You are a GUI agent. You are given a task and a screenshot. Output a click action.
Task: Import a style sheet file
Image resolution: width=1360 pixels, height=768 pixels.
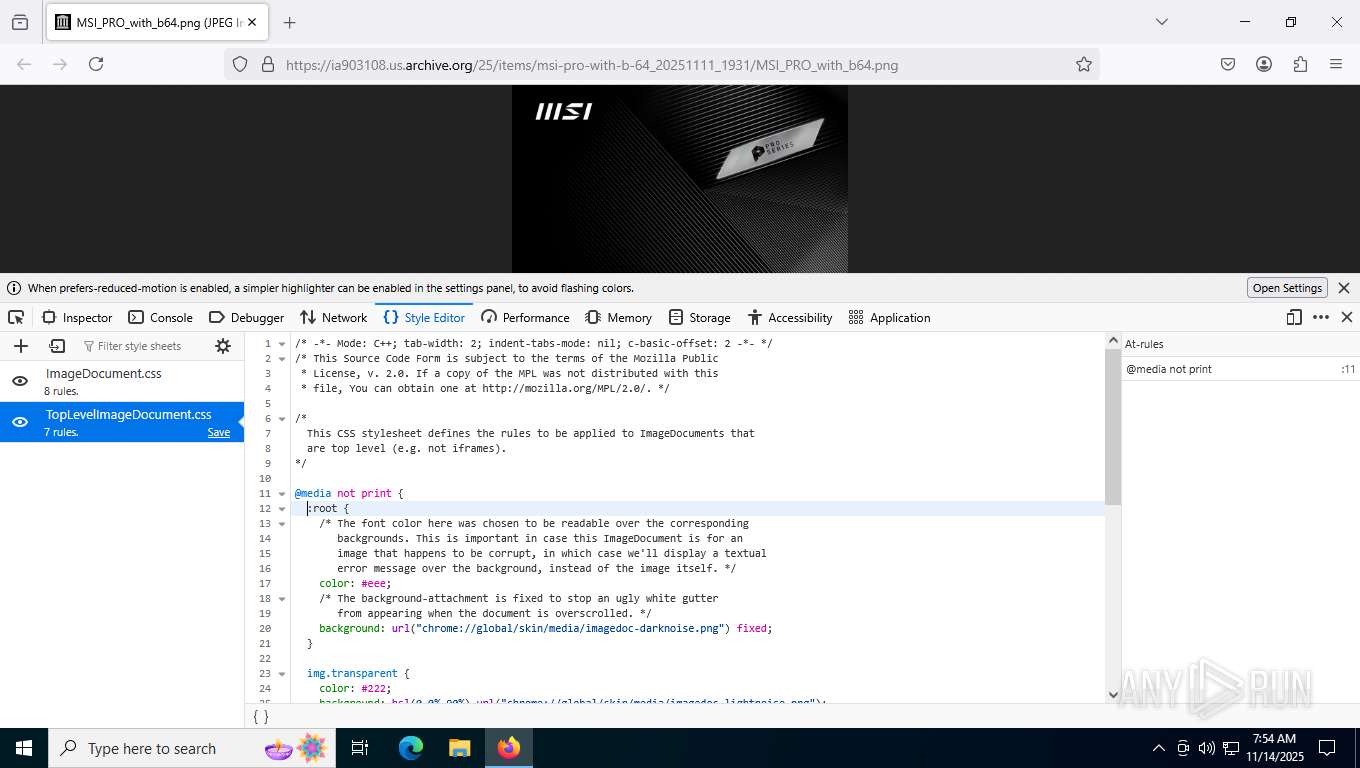[x=57, y=346]
